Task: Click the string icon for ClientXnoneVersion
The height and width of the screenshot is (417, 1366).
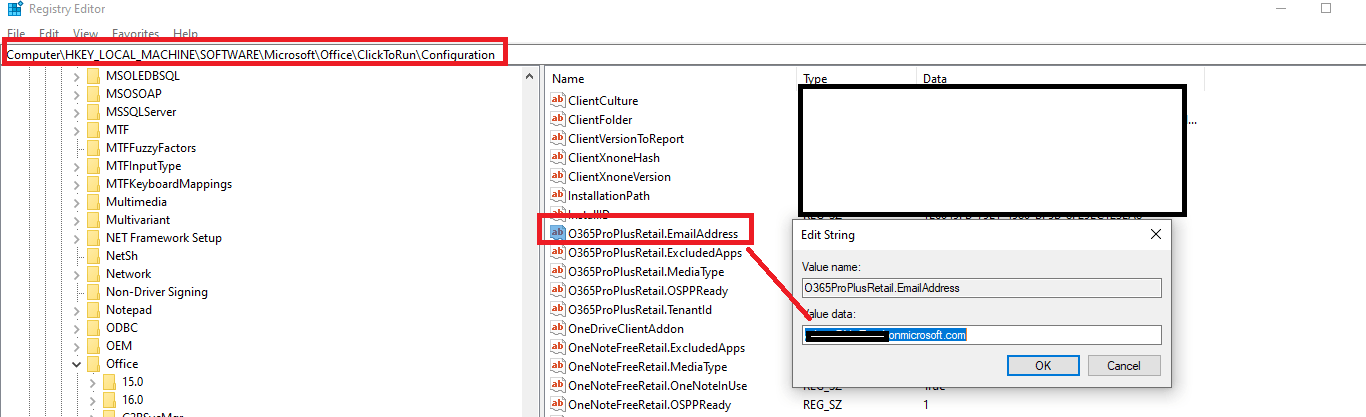Action: click(x=558, y=176)
